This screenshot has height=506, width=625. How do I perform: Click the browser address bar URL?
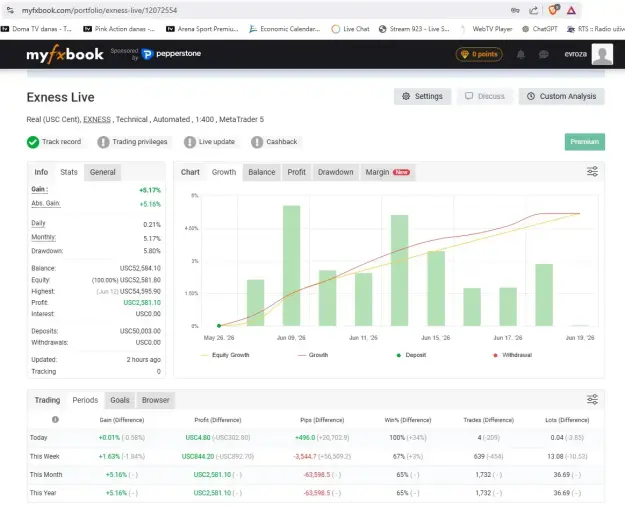tap(99, 10)
